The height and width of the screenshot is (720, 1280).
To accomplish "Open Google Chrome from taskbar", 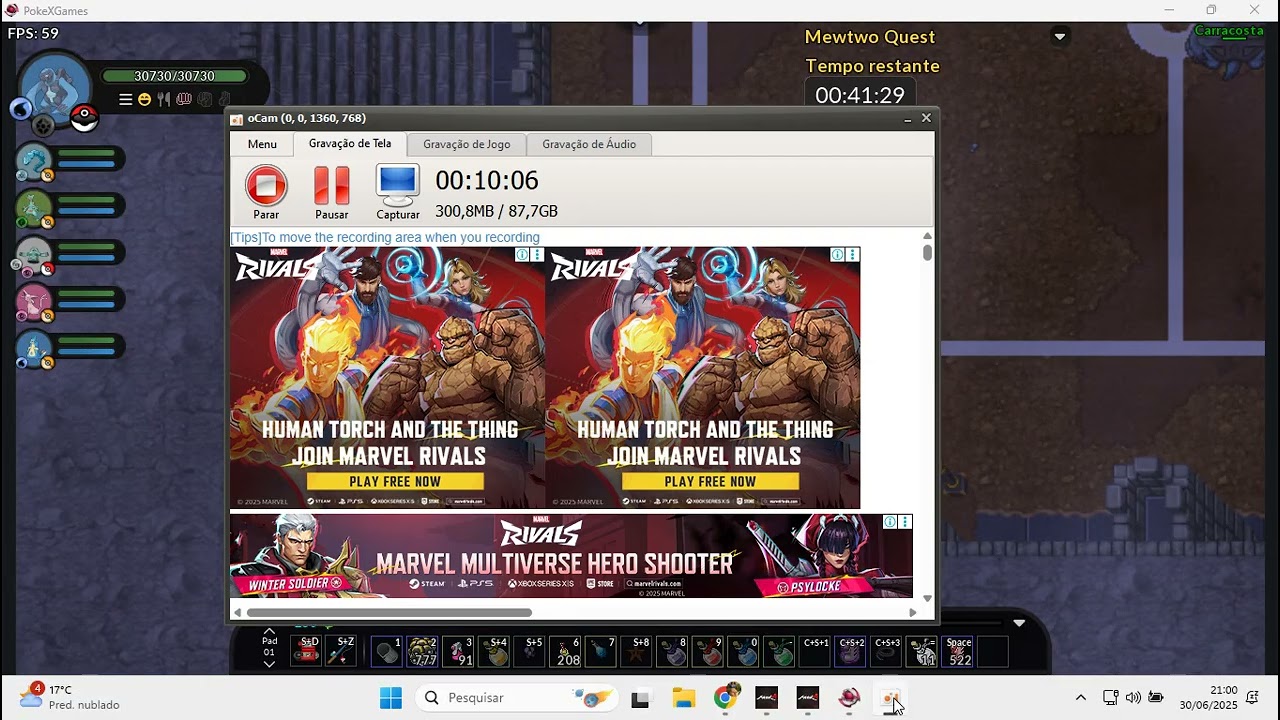I will tap(726, 698).
